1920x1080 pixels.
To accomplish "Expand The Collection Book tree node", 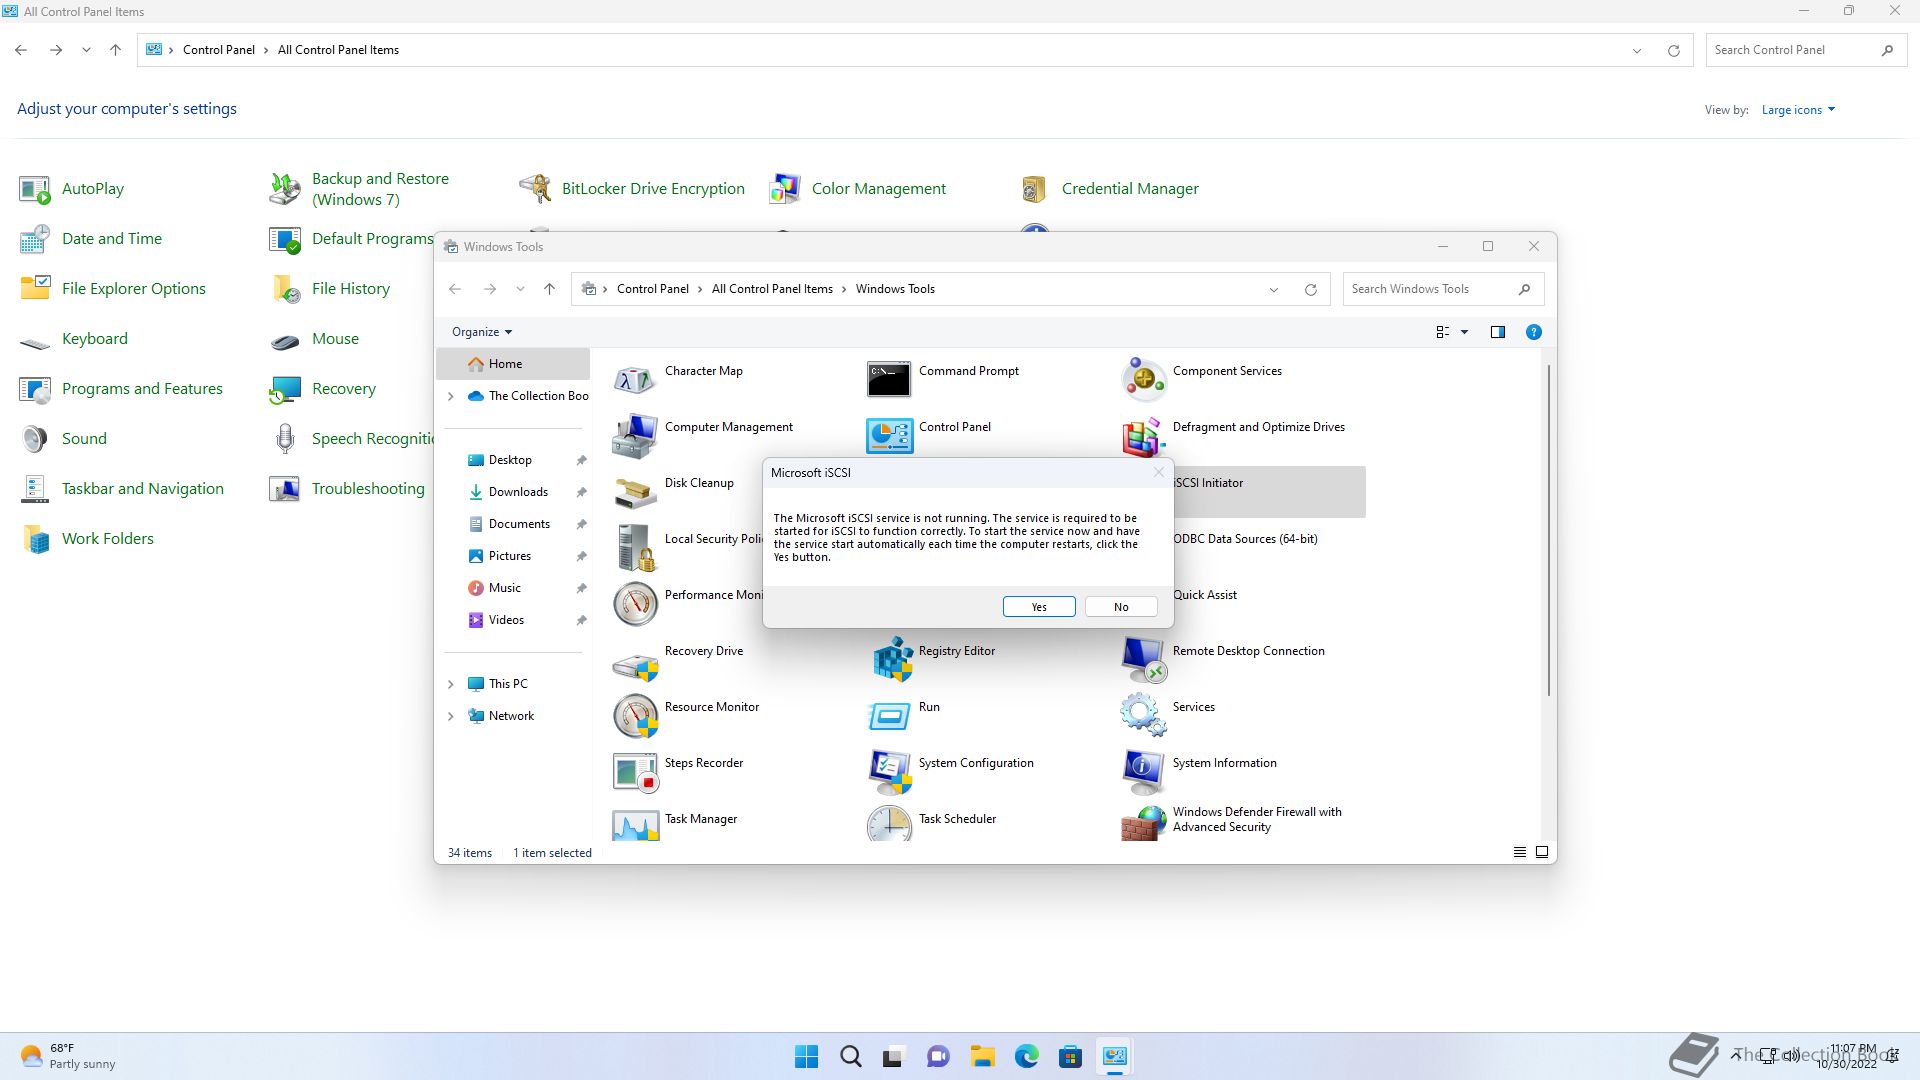I will [x=450, y=396].
